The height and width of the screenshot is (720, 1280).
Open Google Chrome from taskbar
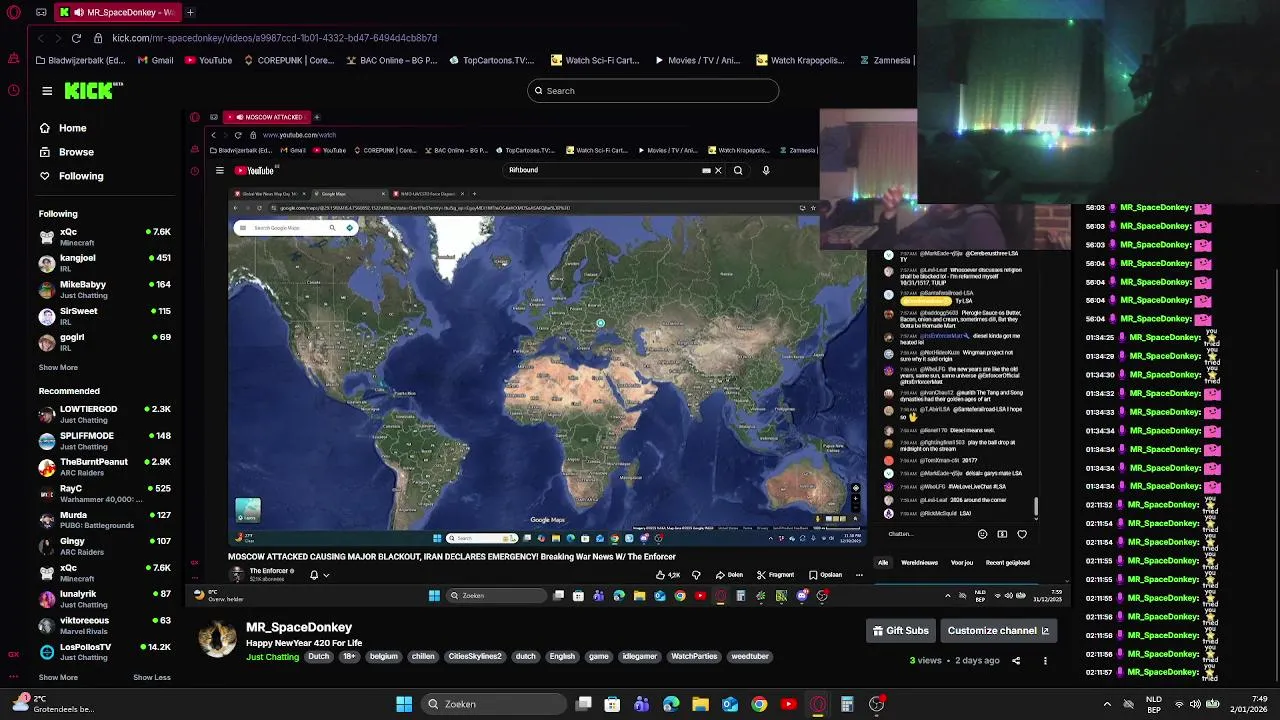click(759, 704)
